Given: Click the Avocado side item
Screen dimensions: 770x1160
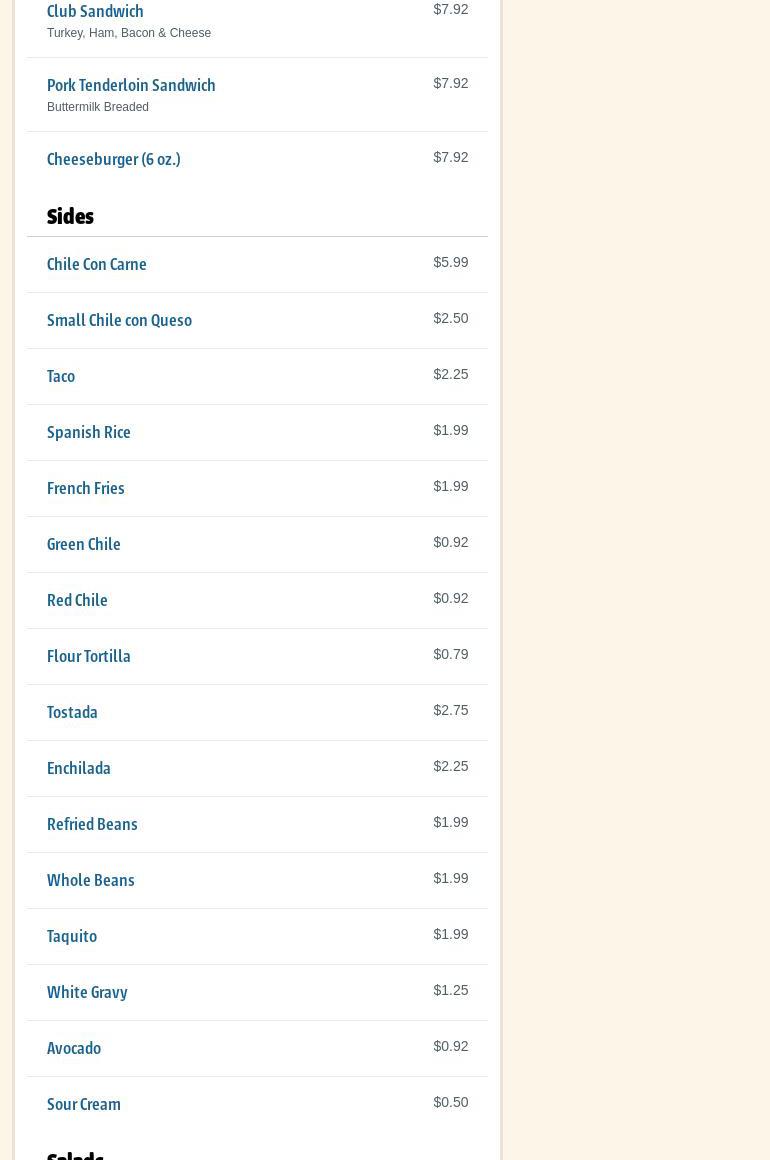Looking at the screenshot, I should (x=74, y=1048).
